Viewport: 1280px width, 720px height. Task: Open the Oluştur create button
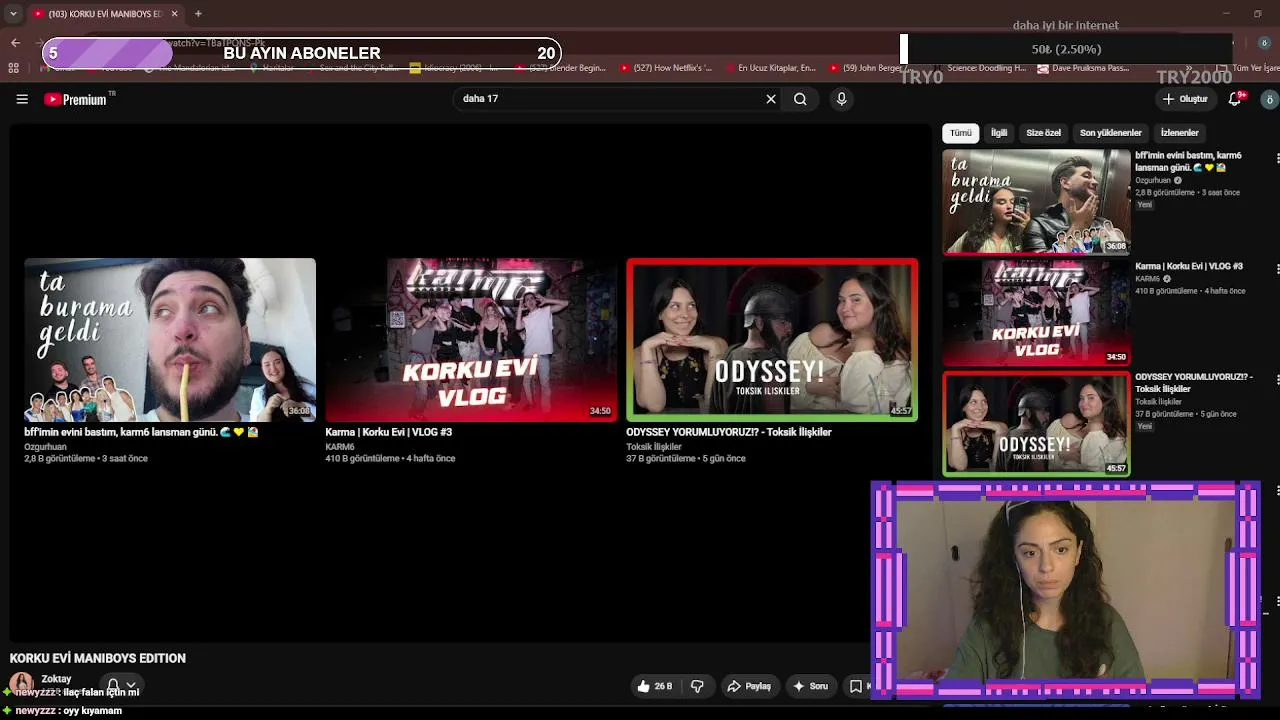click(x=1185, y=99)
